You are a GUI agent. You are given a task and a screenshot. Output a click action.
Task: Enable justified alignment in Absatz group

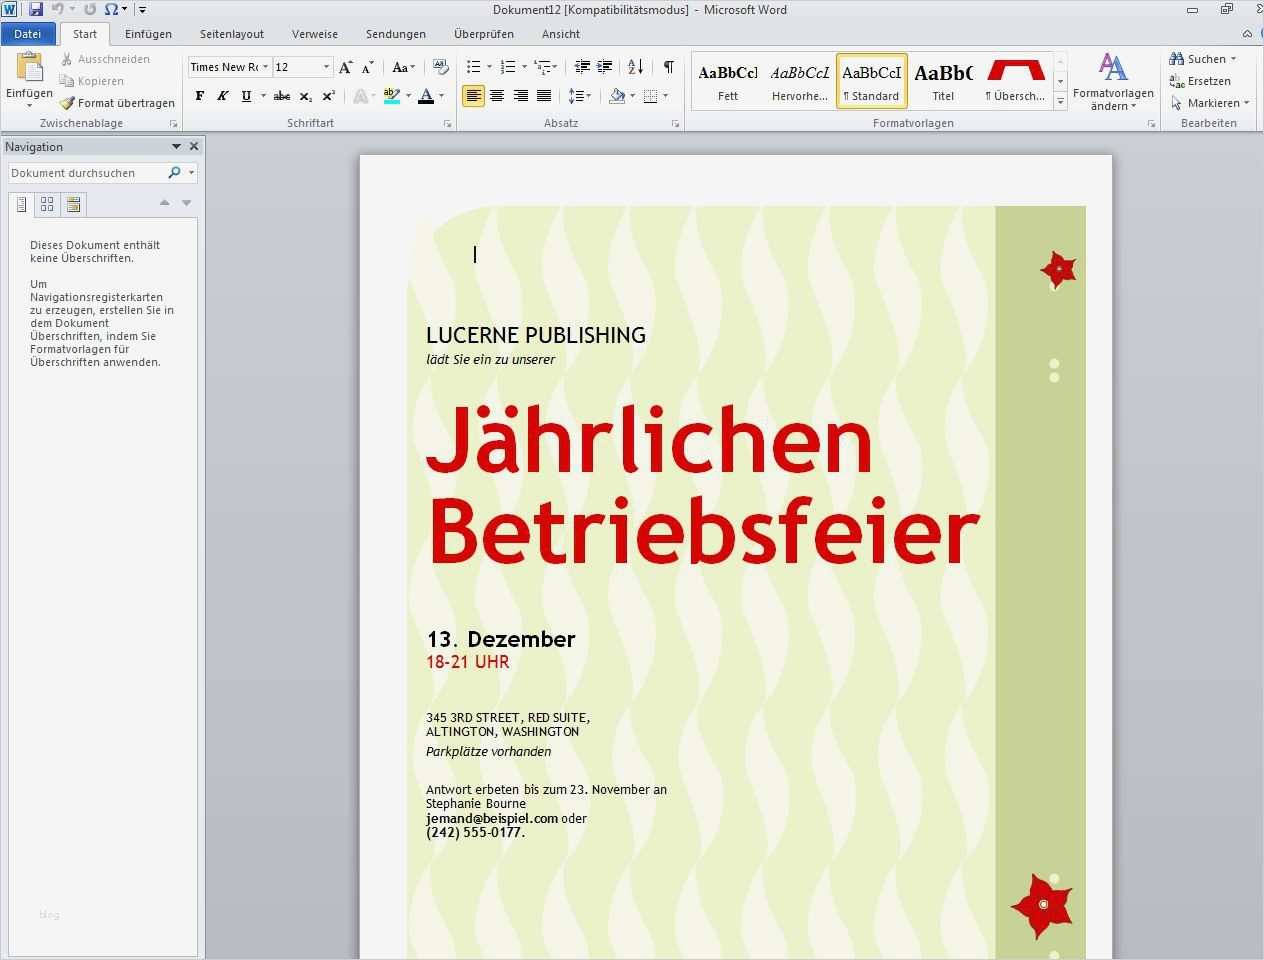(x=544, y=96)
